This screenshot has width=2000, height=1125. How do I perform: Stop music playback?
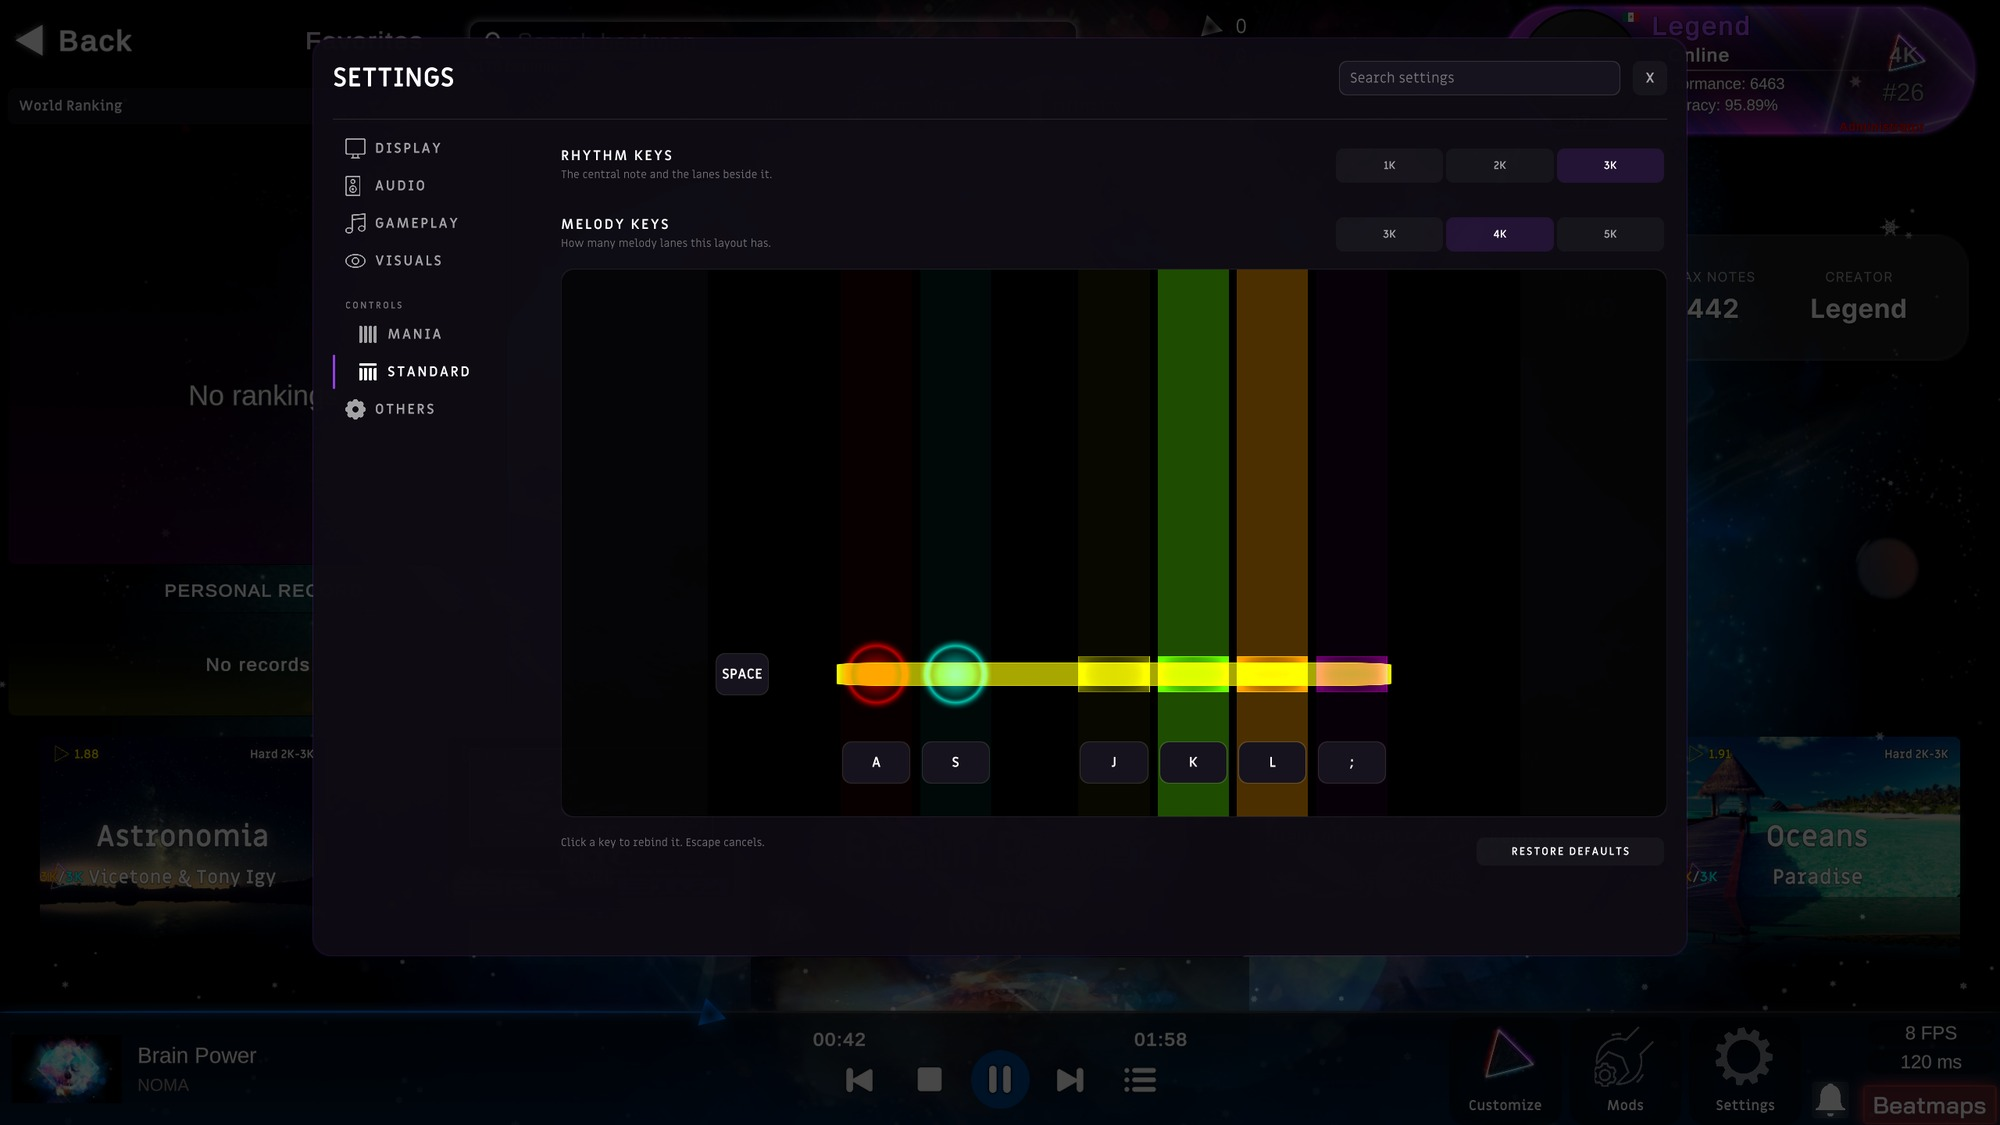[929, 1080]
